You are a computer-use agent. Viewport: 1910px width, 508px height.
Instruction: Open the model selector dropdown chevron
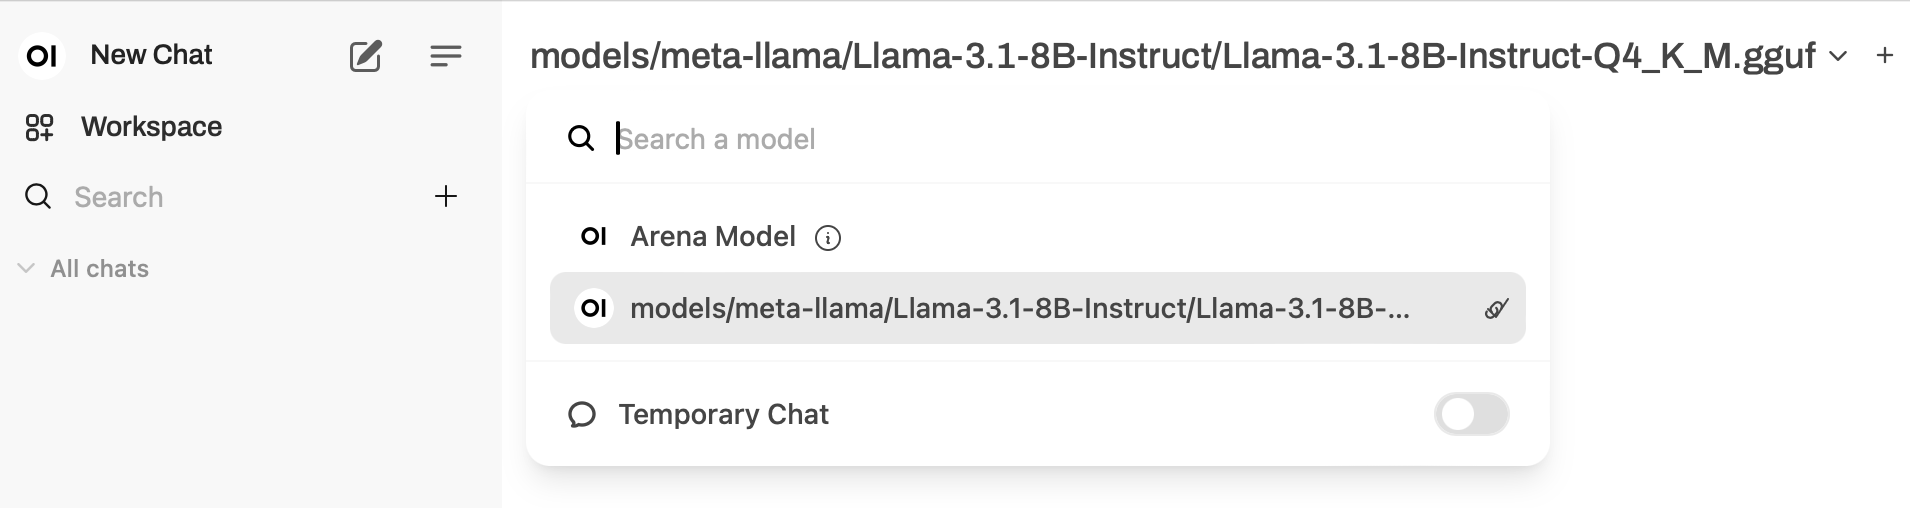click(1838, 57)
